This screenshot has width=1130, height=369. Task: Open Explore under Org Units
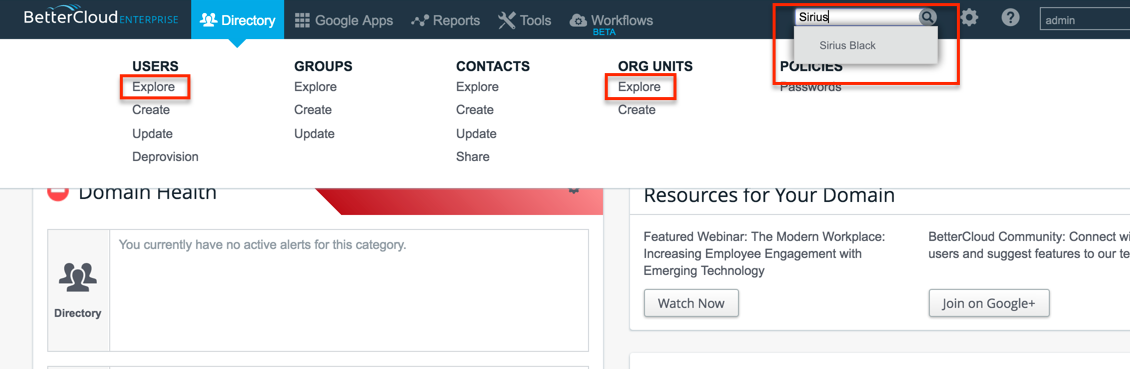click(x=639, y=87)
